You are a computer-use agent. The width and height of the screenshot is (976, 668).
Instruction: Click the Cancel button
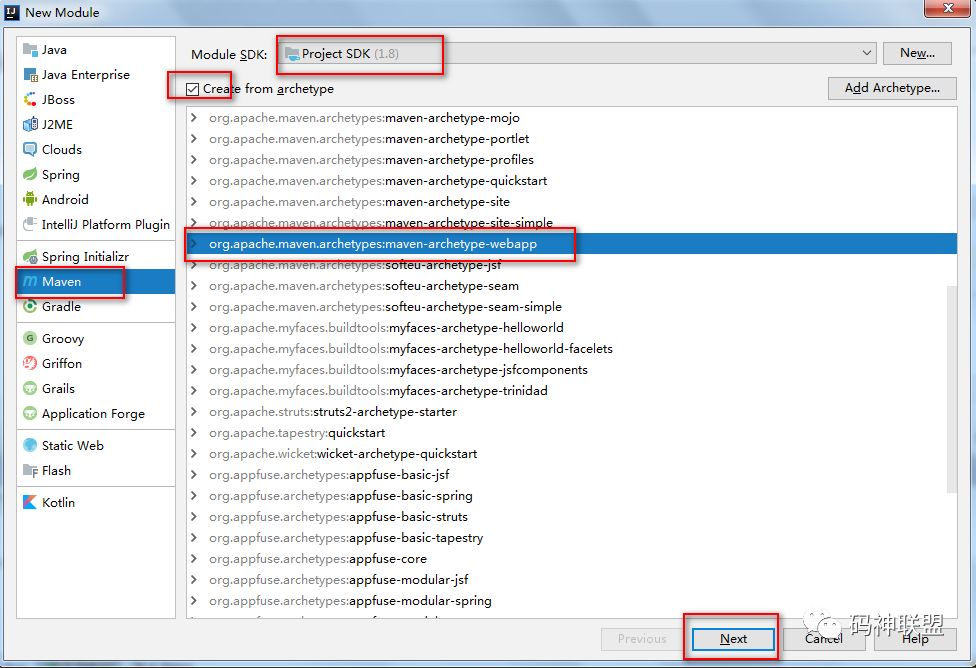coord(824,639)
